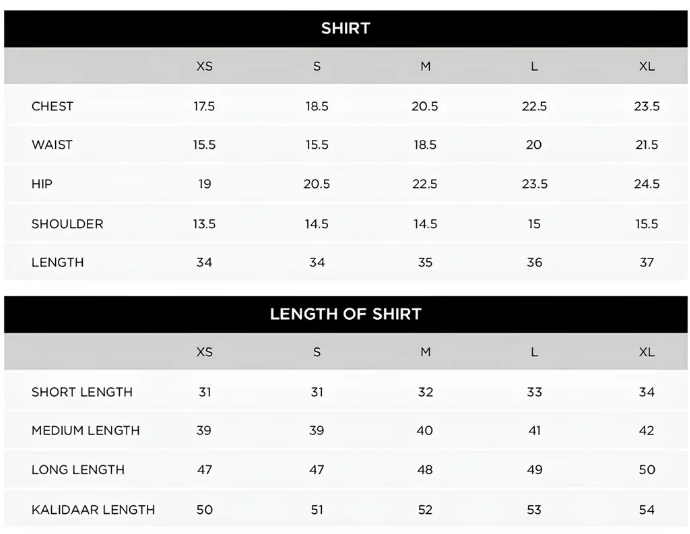Select the LONG LENGTH row label

coord(78,470)
